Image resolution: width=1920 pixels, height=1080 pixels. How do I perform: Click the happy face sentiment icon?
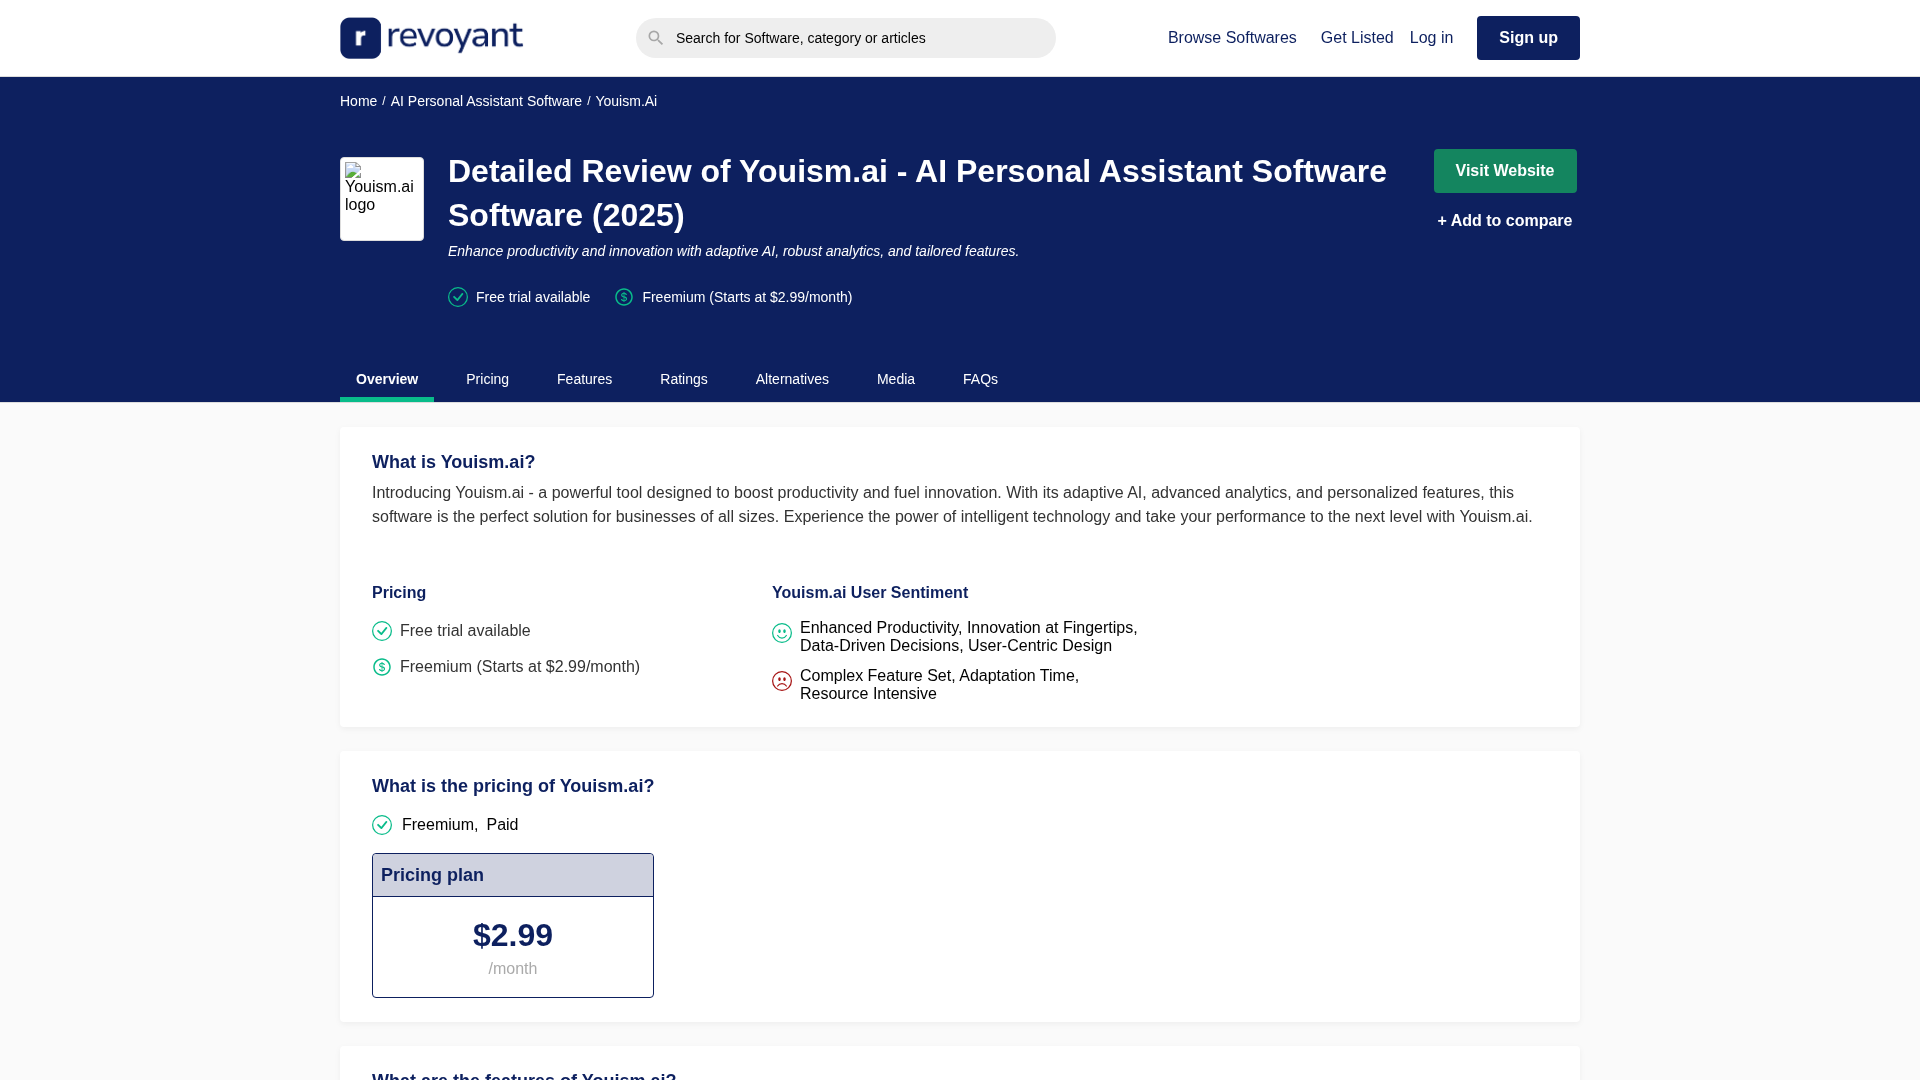pyautogui.click(x=782, y=633)
